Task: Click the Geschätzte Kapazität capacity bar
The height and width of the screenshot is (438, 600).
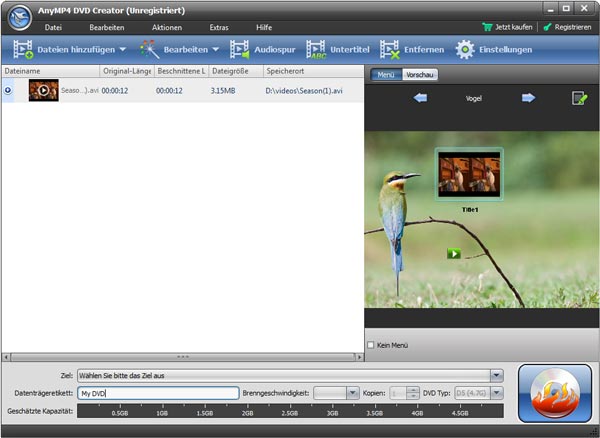Action: tap(290, 411)
